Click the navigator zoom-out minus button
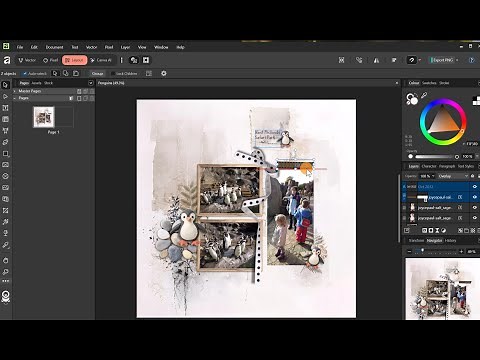The width and height of the screenshot is (480, 360). [410, 251]
